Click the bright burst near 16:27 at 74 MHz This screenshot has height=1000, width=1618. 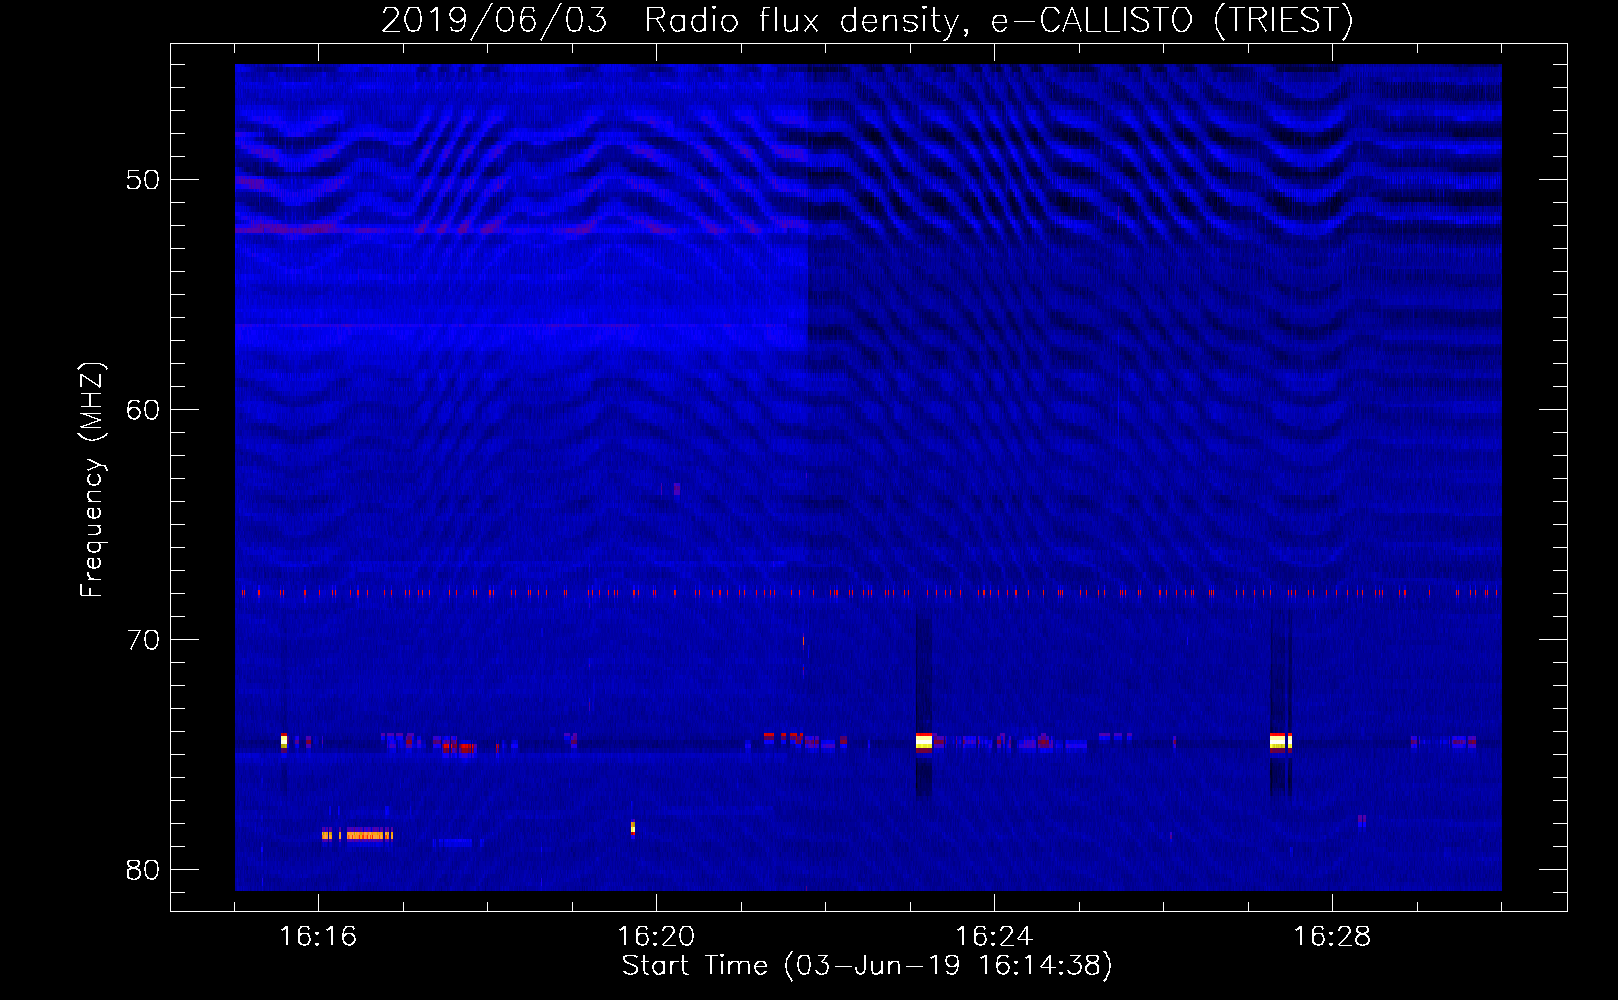1280,741
